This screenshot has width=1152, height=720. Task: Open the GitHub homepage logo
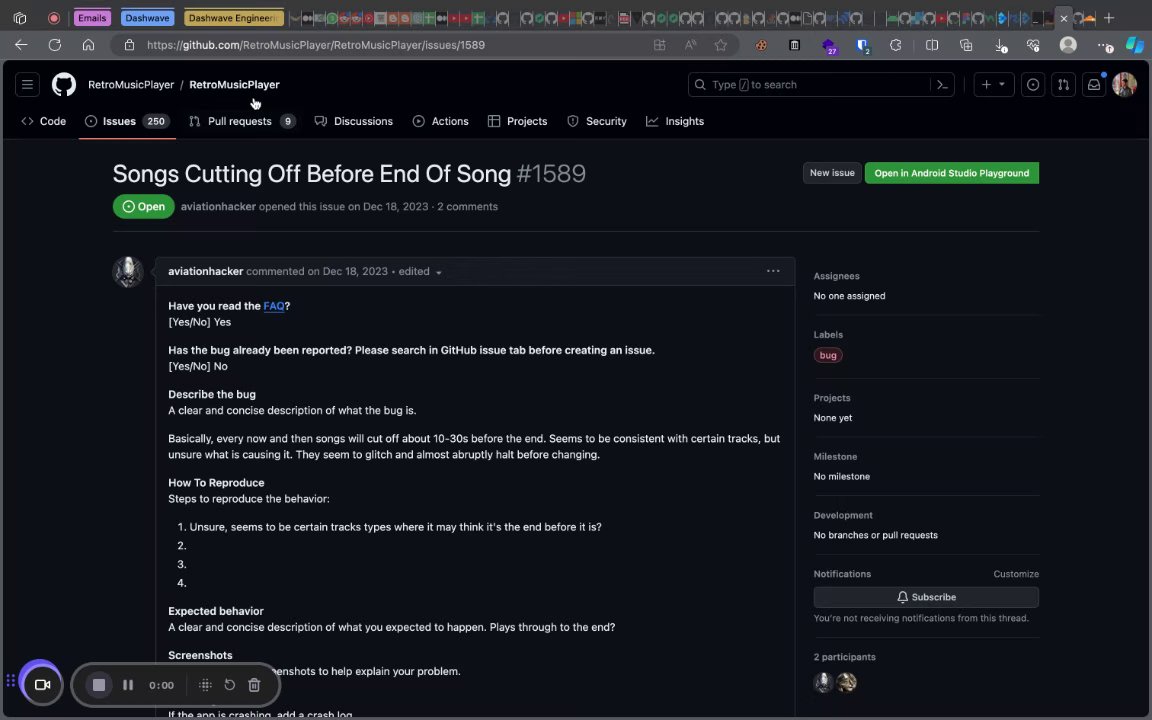coord(64,84)
